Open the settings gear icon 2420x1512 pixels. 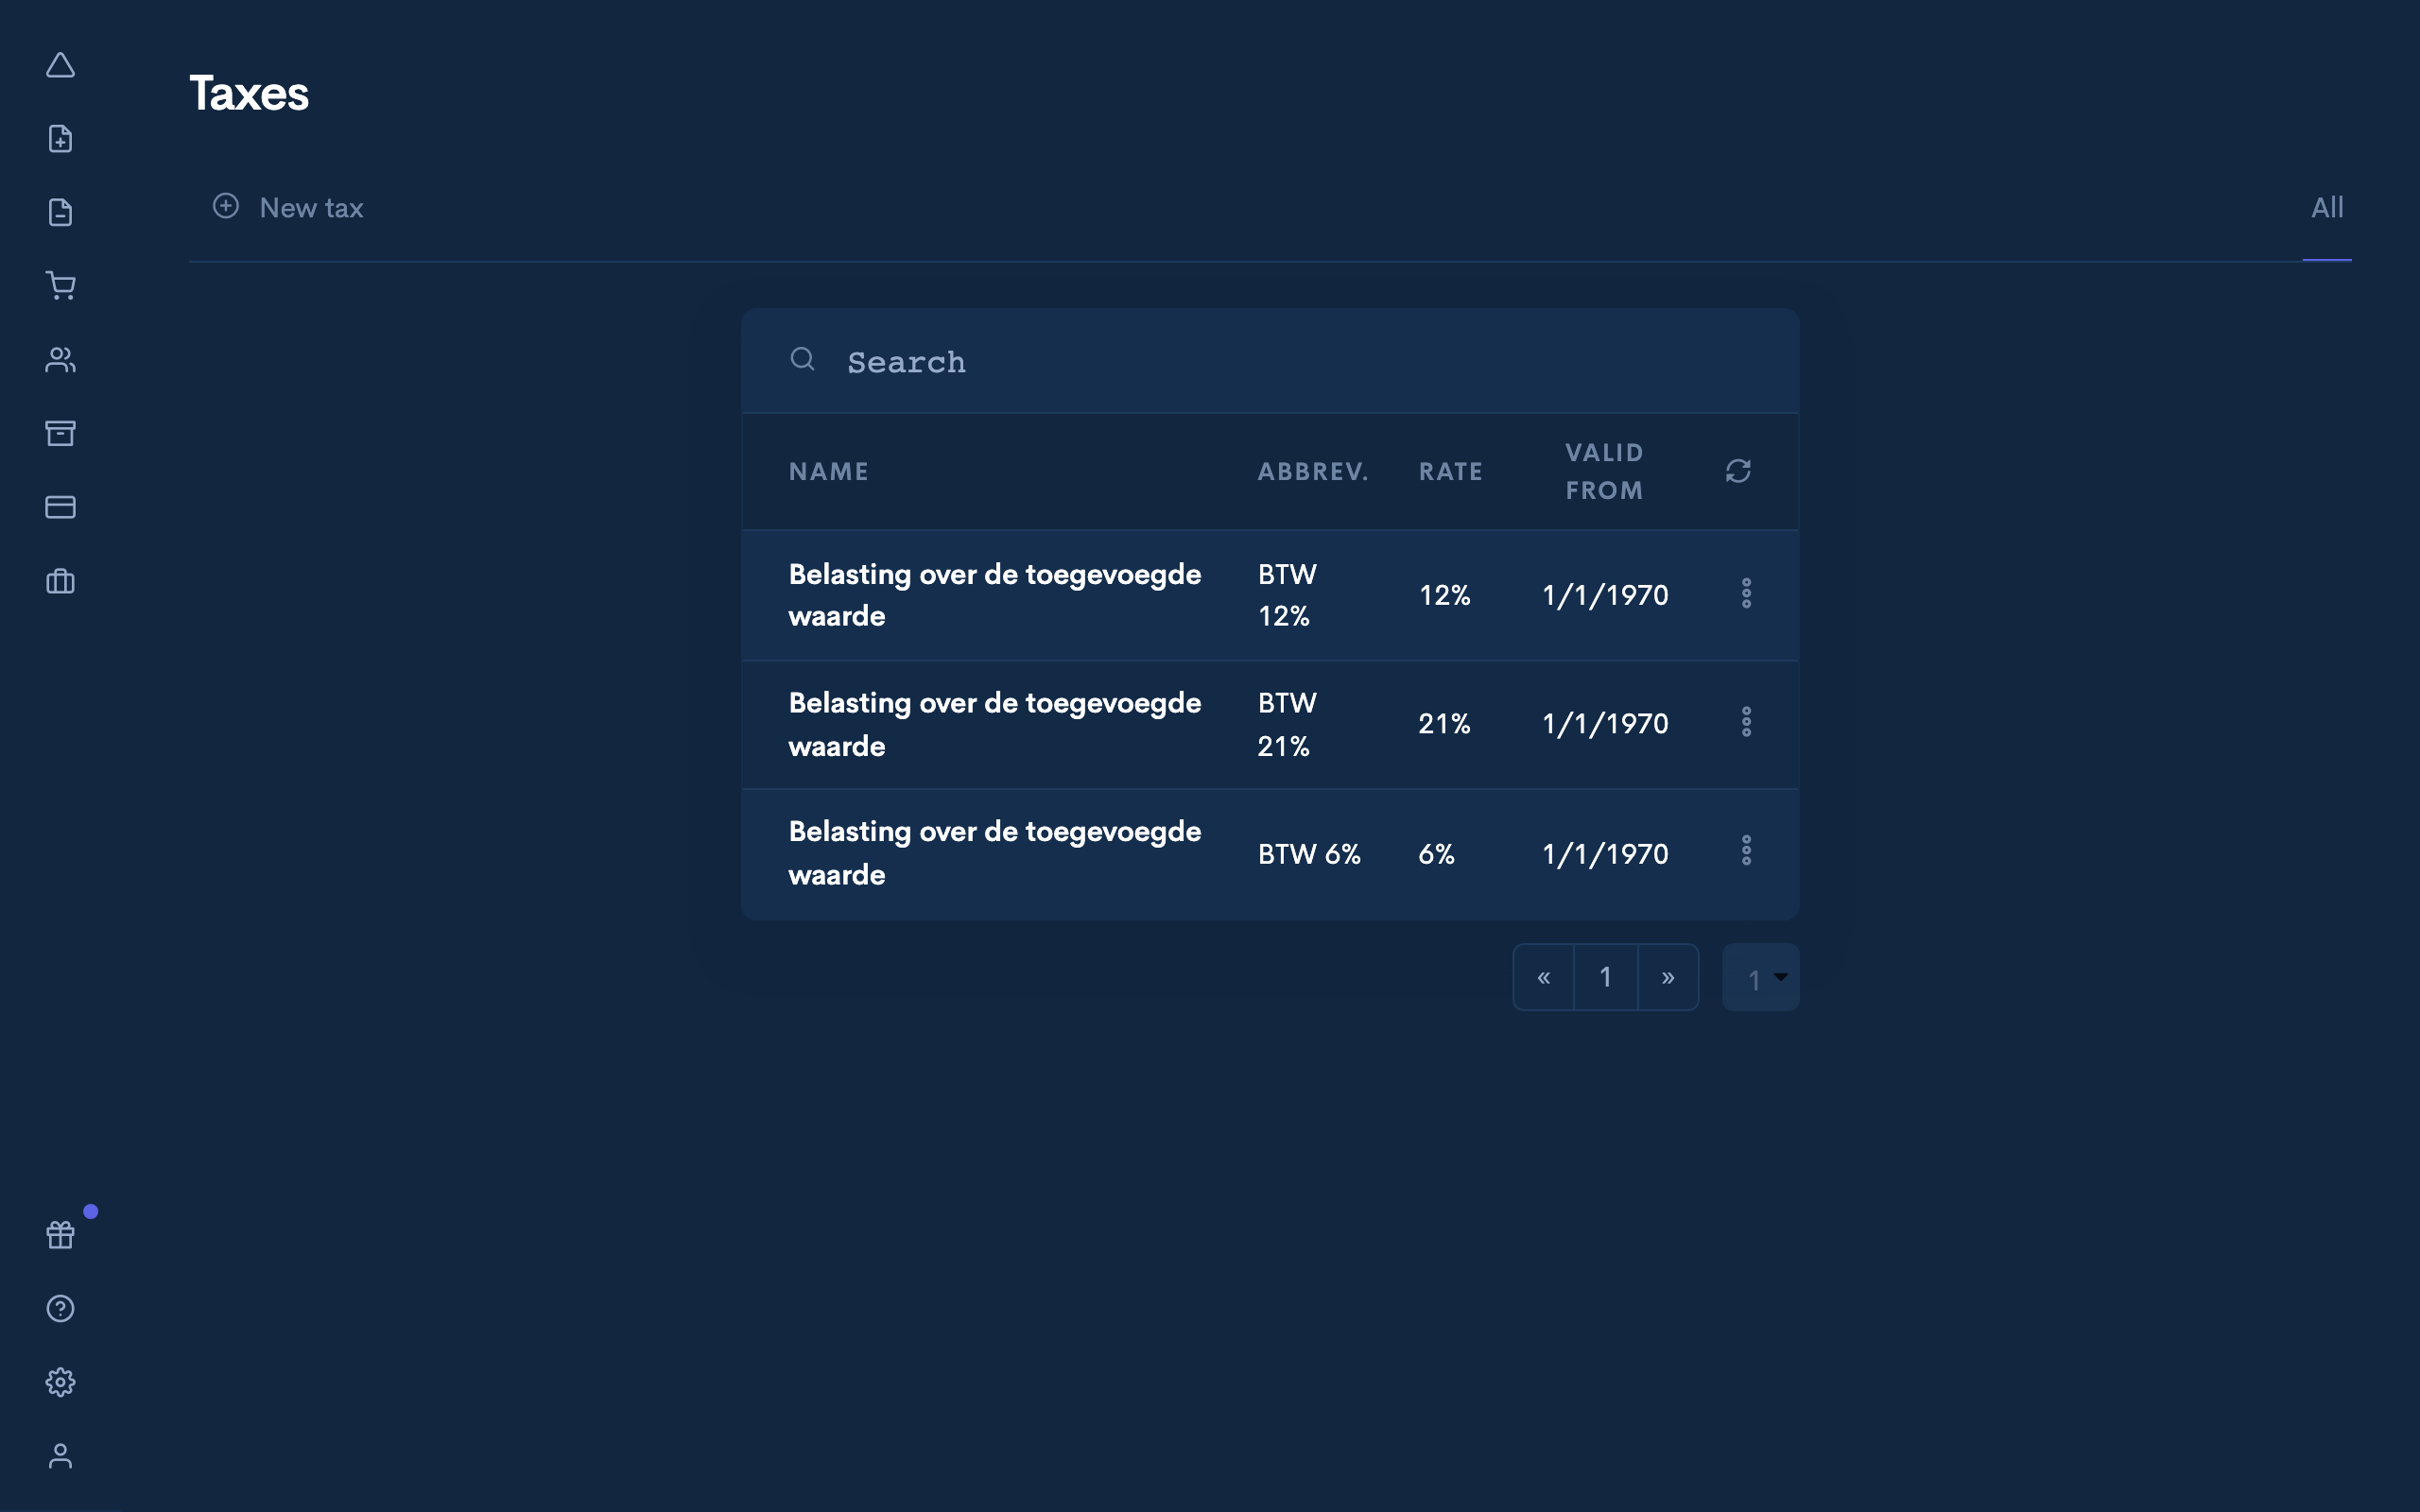(60, 1382)
